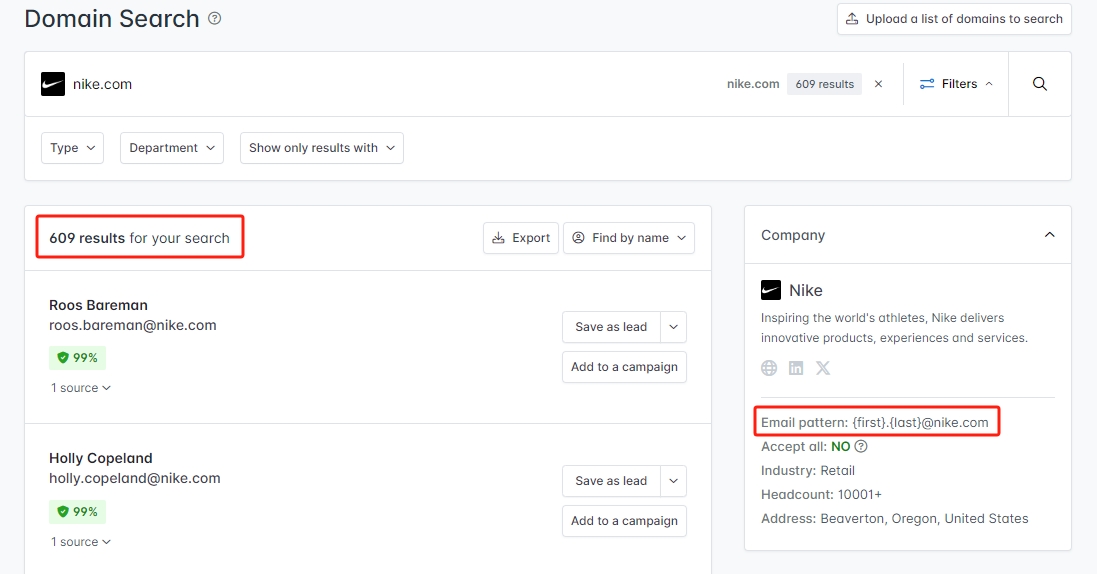The width and height of the screenshot is (1097, 574).
Task: Expand 1 source under Holly Copeland
Action: pos(80,542)
